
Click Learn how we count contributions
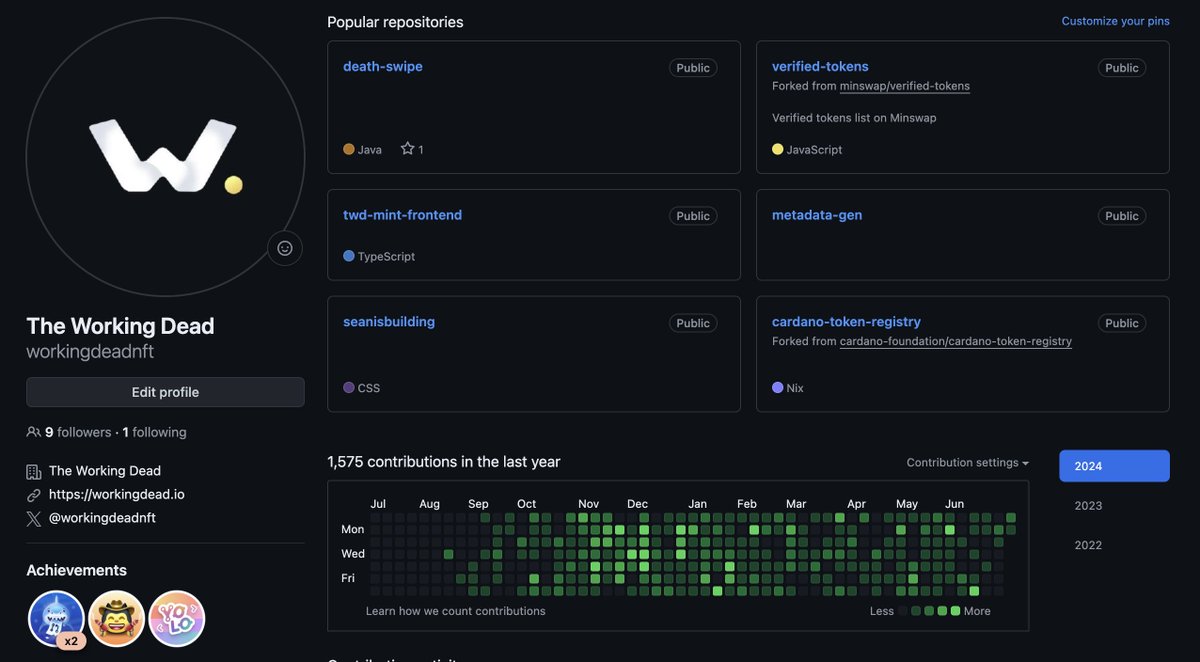pyautogui.click(x=456, y=610)
